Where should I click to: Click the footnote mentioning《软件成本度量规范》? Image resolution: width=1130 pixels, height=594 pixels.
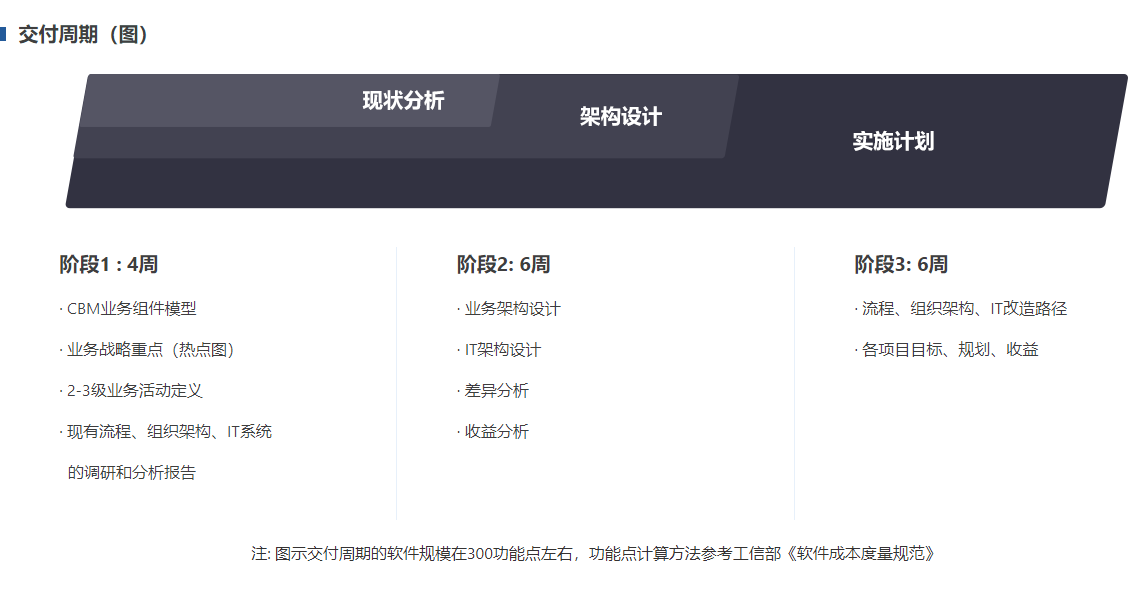tap(594, 553)
